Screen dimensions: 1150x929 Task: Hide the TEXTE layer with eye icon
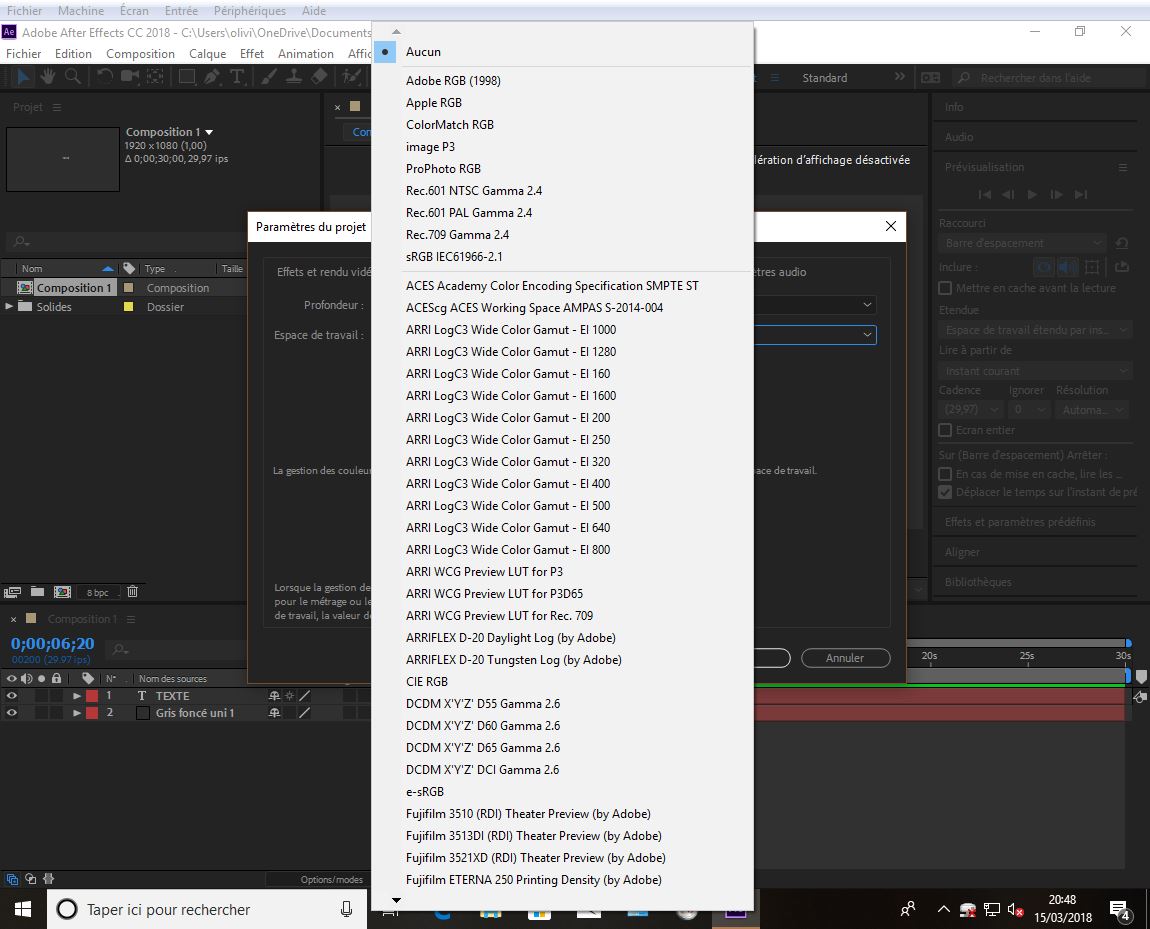[12, 696]
